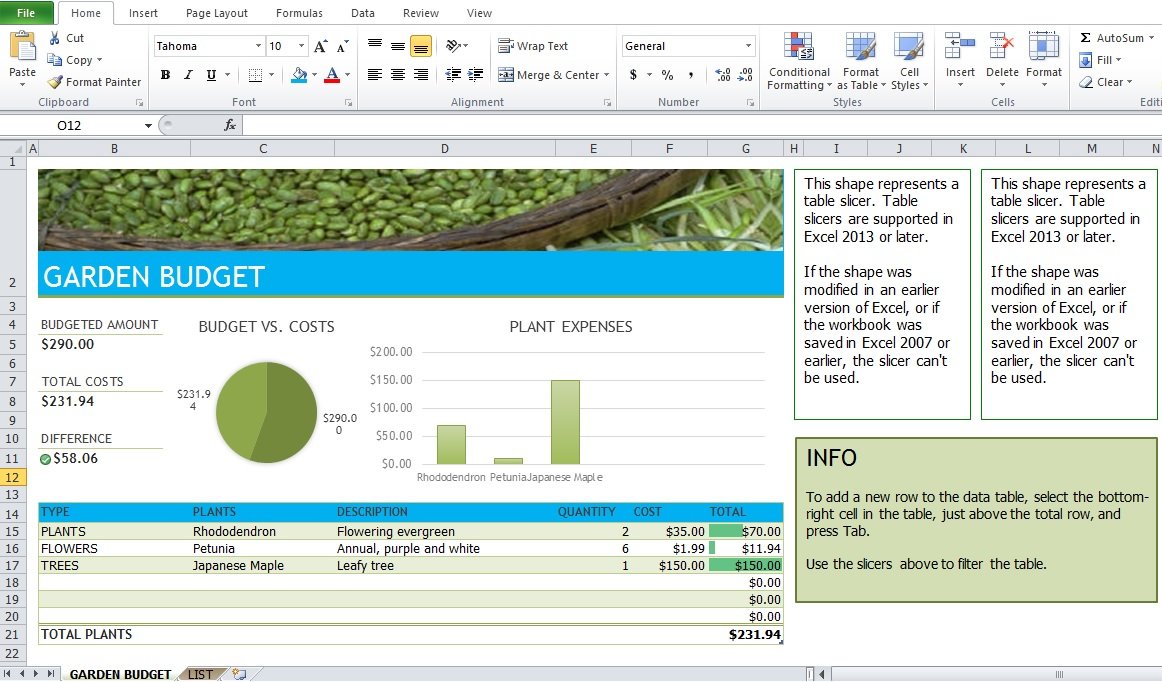This screenshot has width=1162, height=682.
Task: Open Format as Table gallery
Action: (x=861, y=61)
